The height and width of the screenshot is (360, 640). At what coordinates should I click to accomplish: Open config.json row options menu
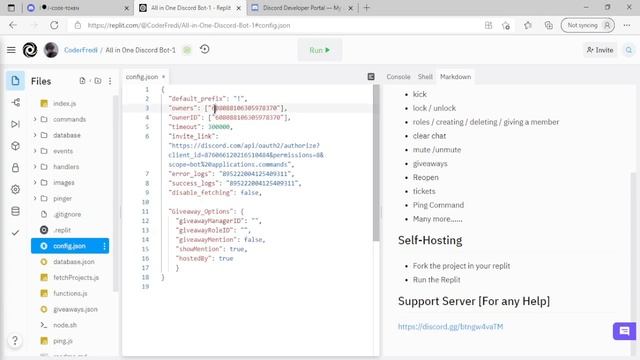[104, 246]
